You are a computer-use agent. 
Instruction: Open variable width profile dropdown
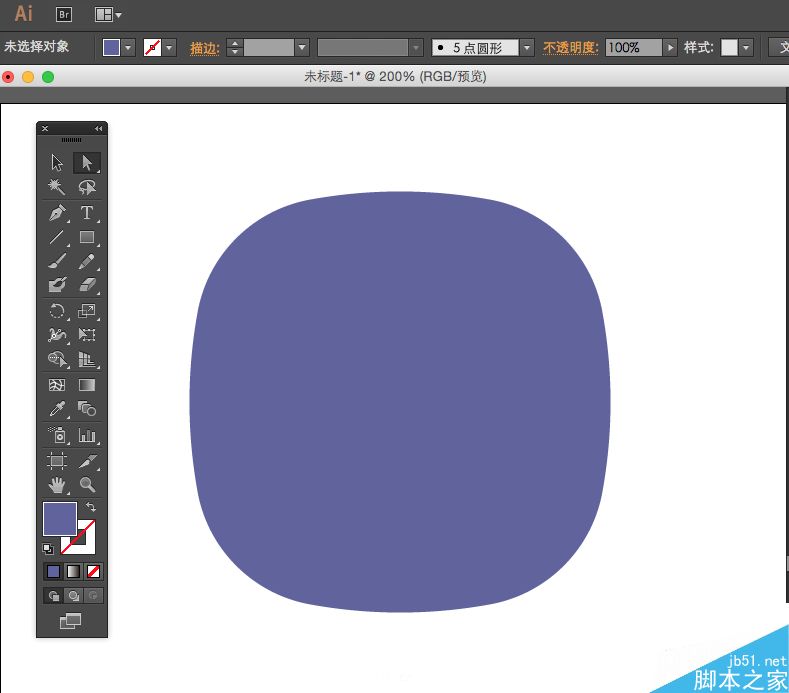pos(416,48)
